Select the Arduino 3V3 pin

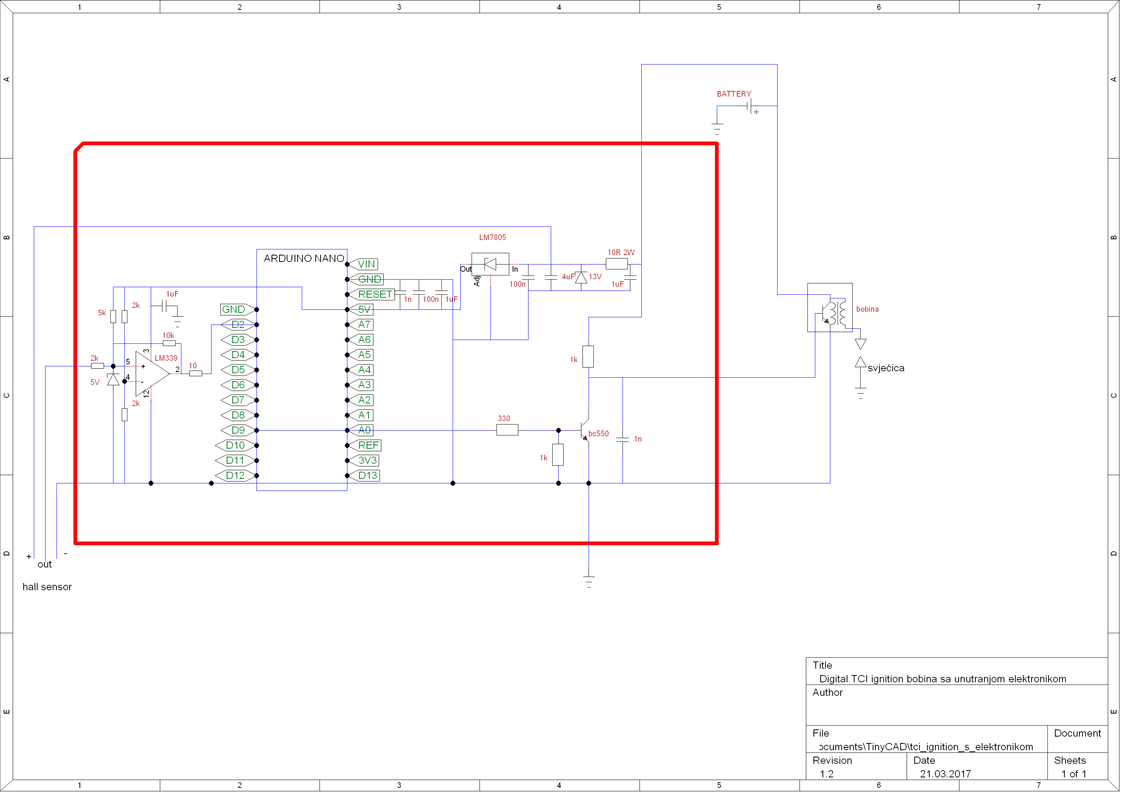(x=365, y=460)
